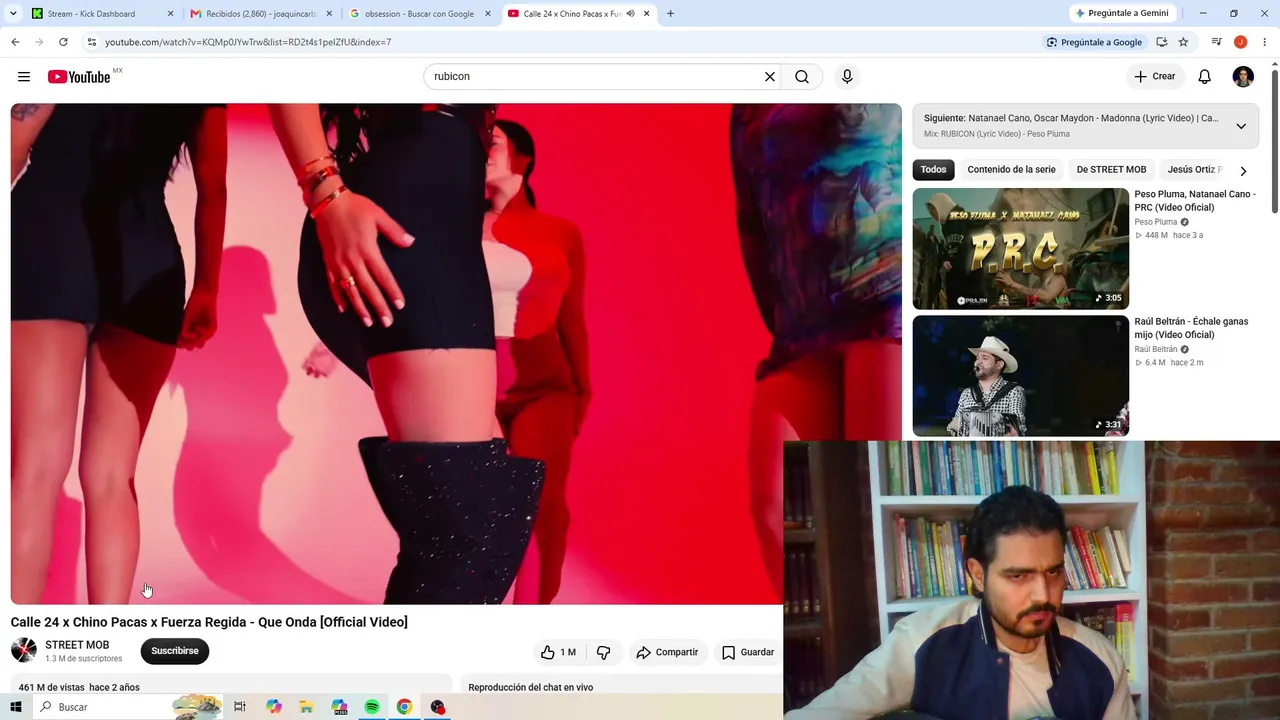This screenshot has height=720, width=1280.
Task: Switch to the Gmail Recibidos tab
Action: pos(262,14)
